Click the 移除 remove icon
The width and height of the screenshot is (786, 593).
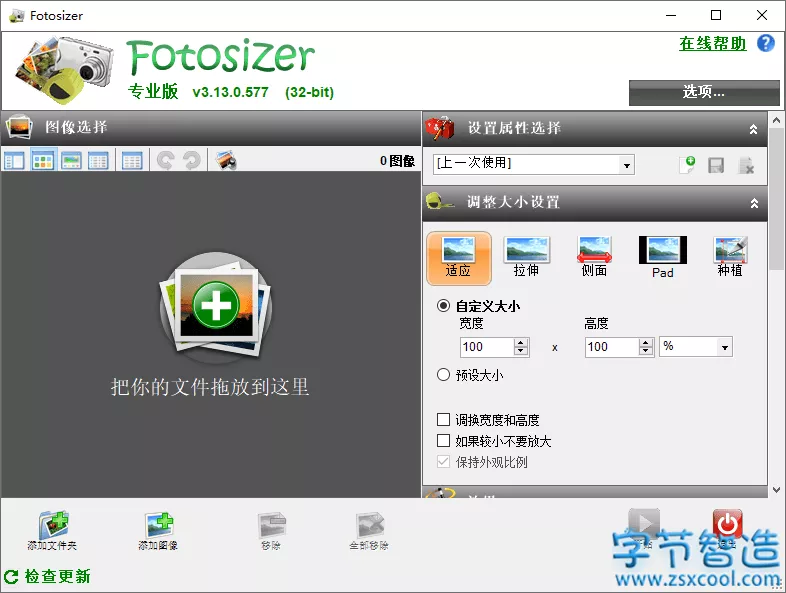[x=271, y=530]
